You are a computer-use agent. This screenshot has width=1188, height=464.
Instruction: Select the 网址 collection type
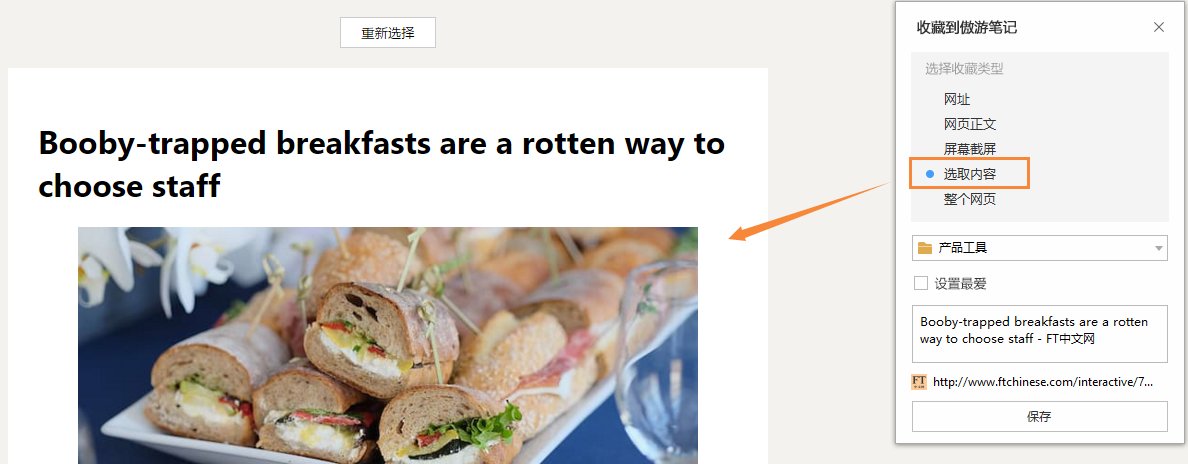957,99
